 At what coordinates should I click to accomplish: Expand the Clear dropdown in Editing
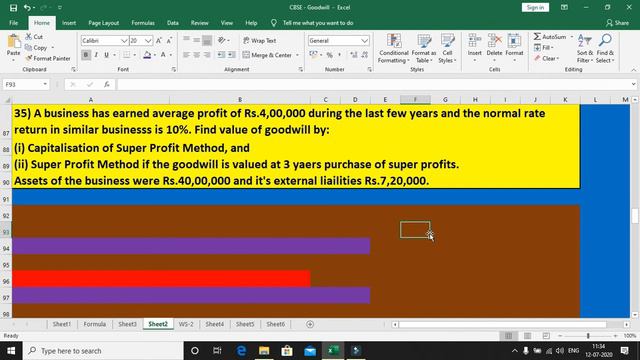pos(558,58)
